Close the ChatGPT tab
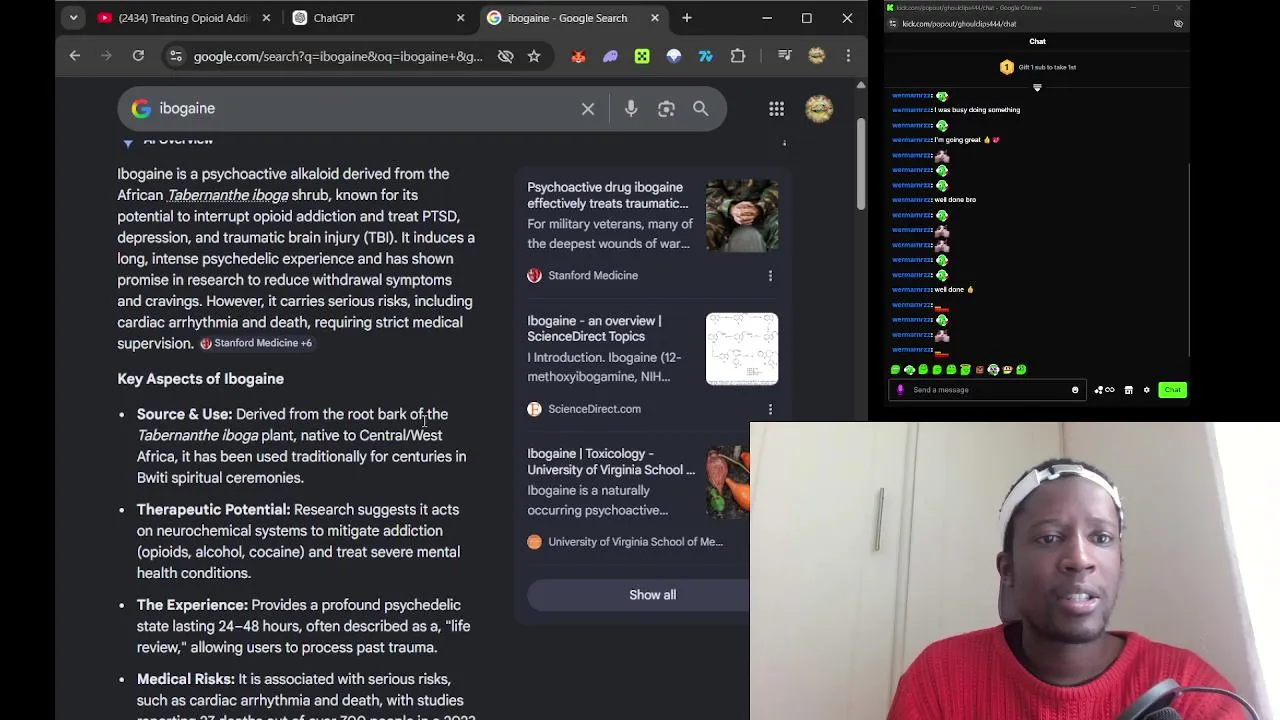This screenshot has width=1280, height=720. pos(460,18)
